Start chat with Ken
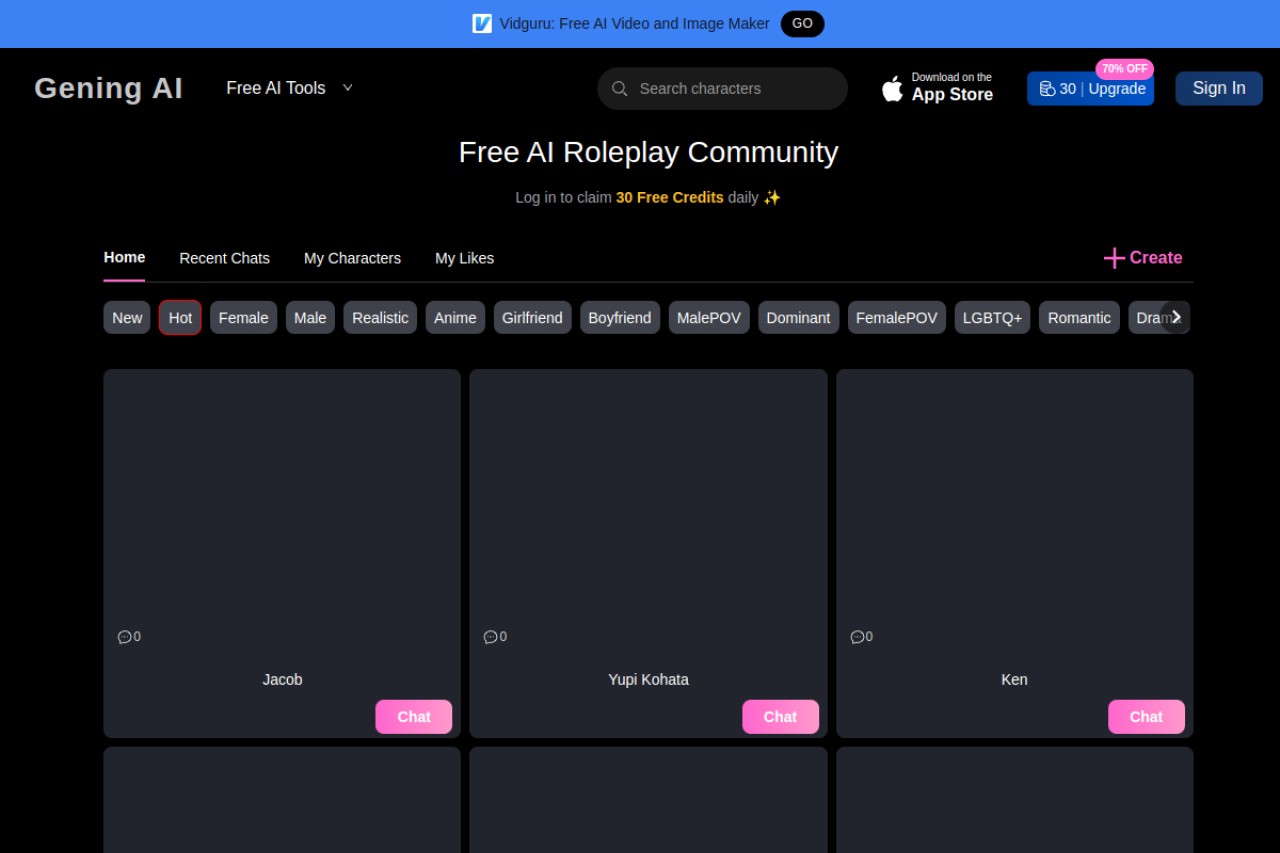 pos(1146,717)
